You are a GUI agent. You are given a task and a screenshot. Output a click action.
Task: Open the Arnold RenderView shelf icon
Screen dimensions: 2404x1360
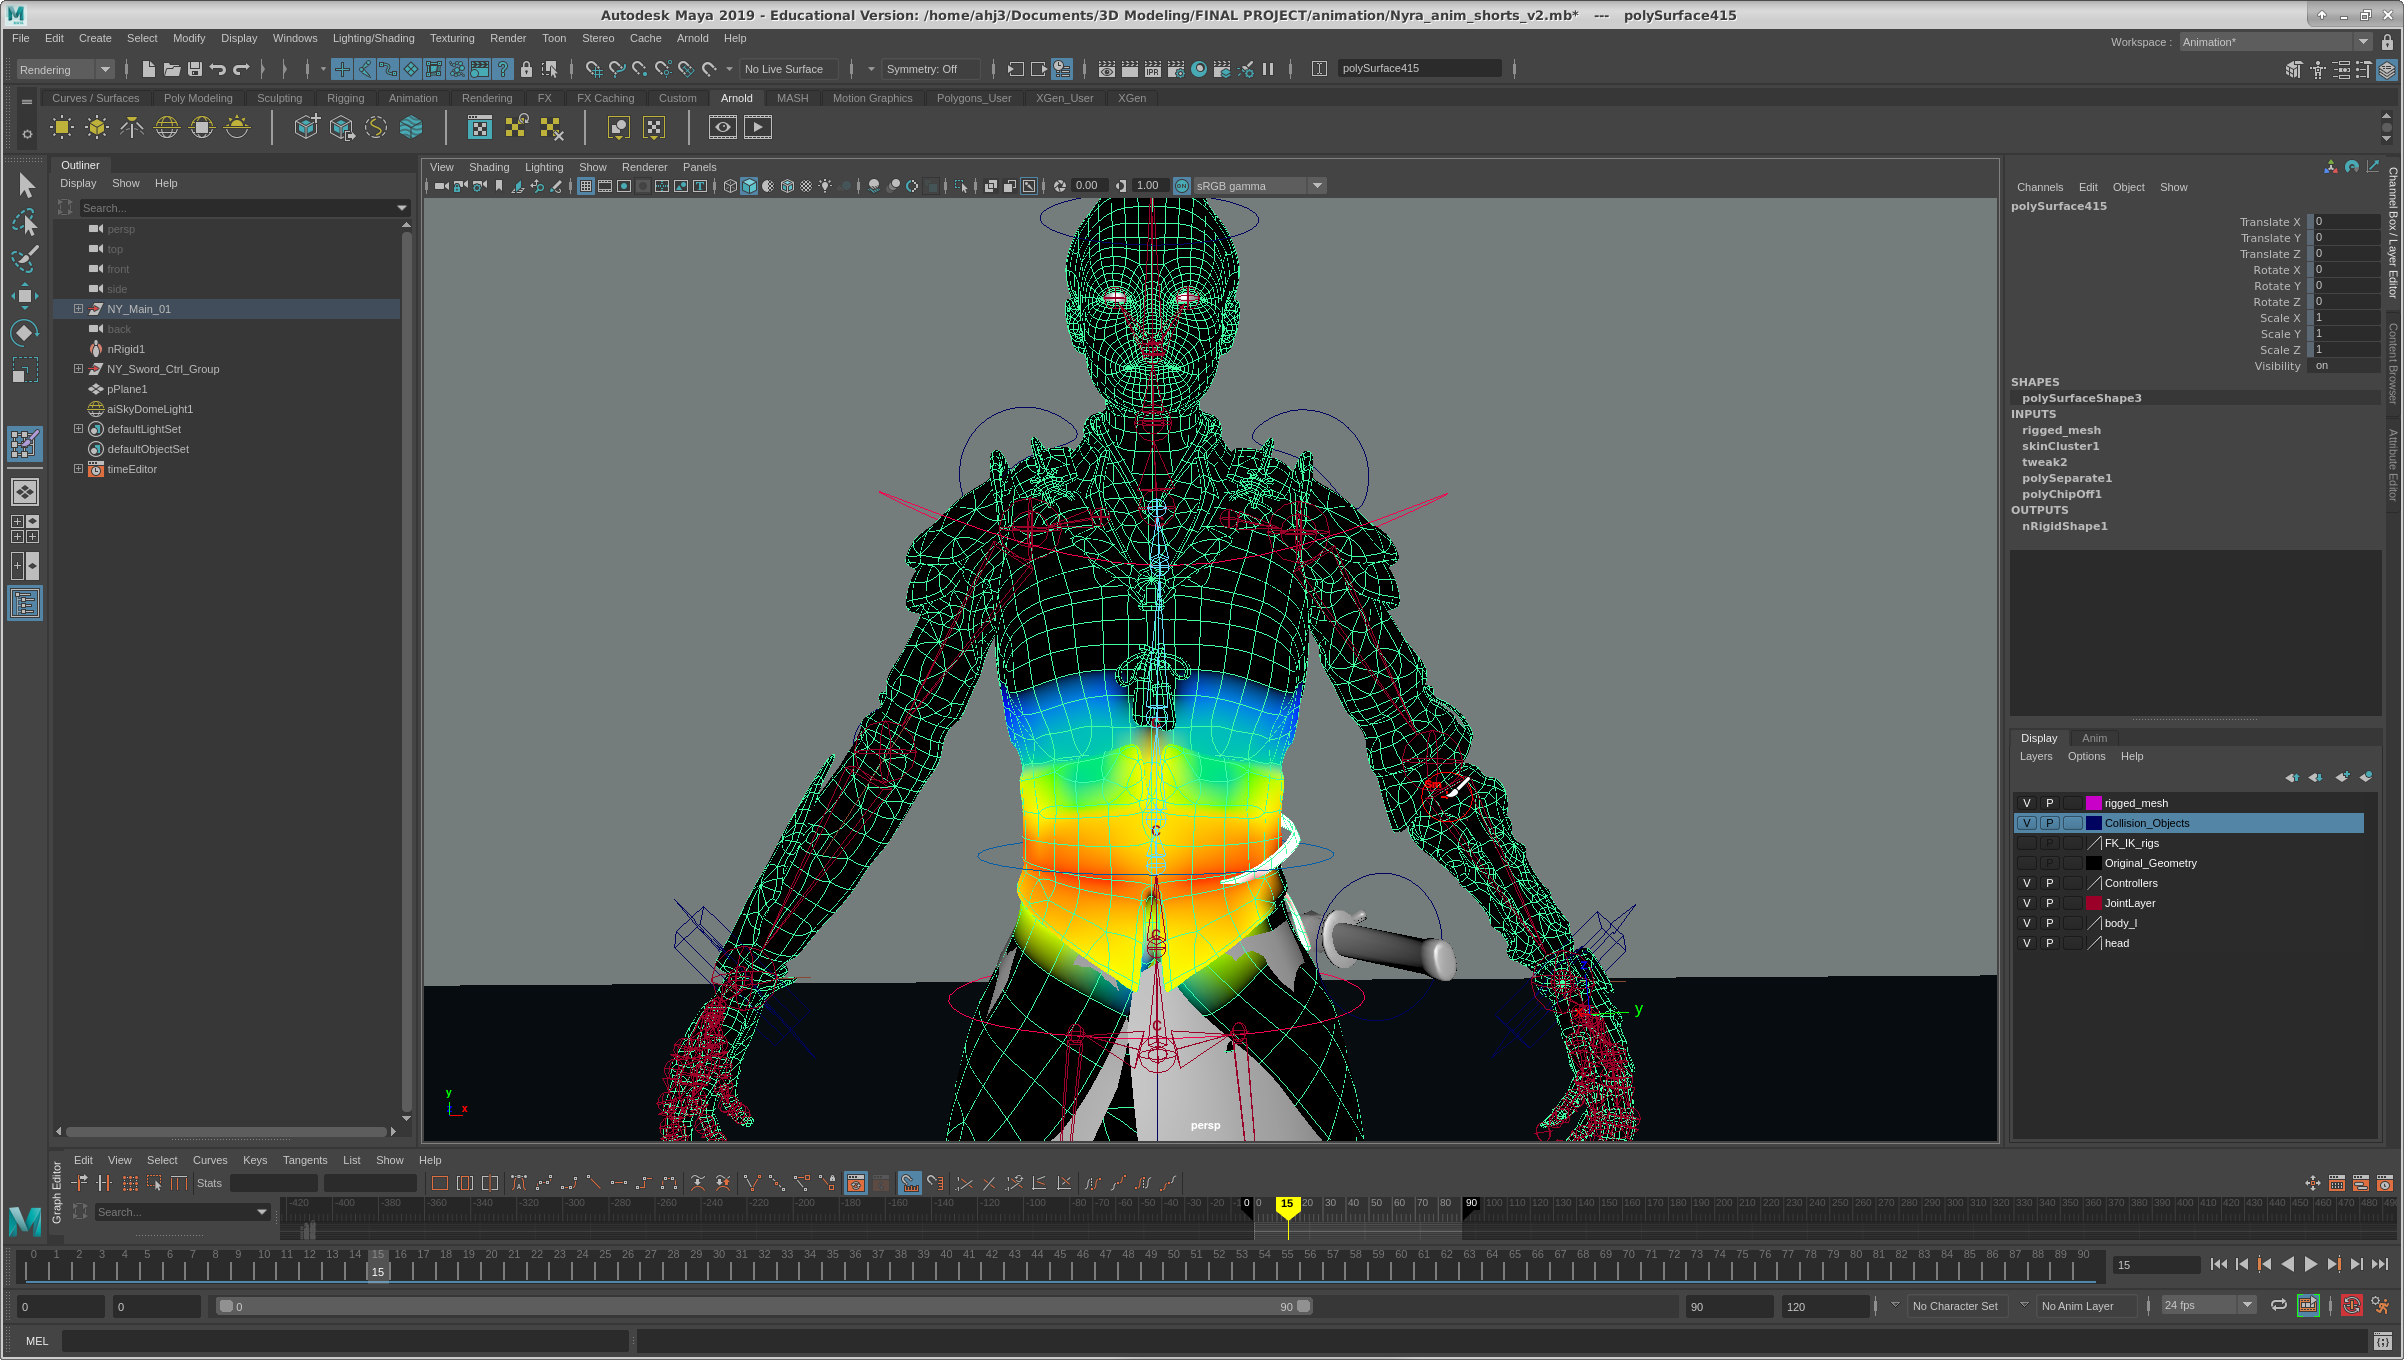722,127
